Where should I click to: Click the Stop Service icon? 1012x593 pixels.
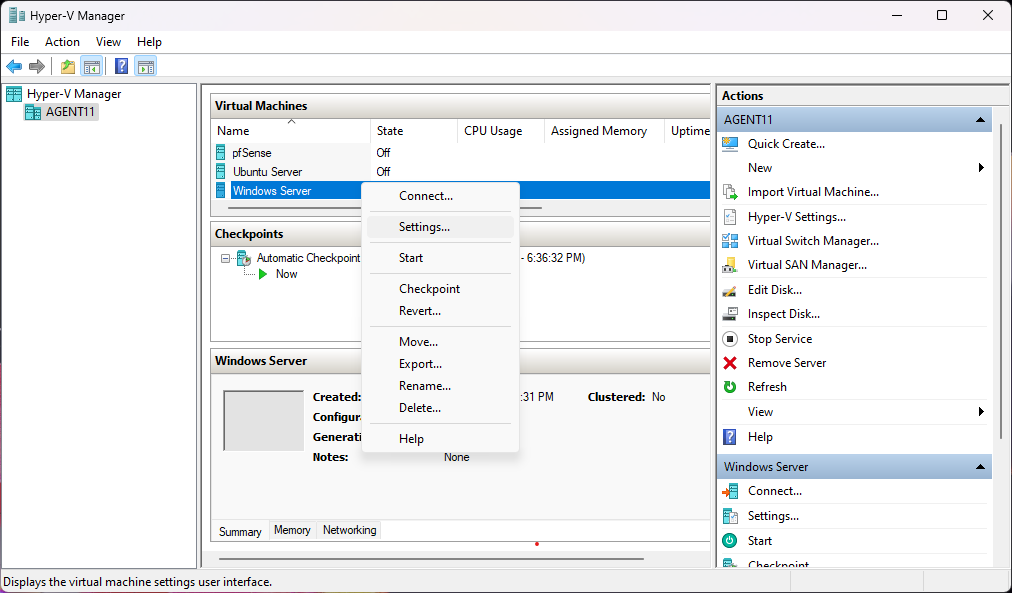730,339
